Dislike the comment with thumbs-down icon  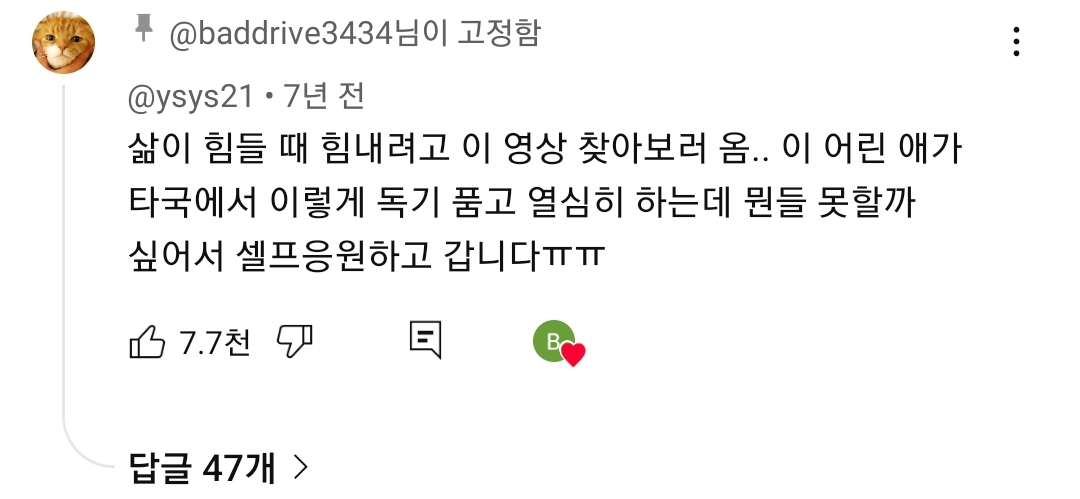(x=295, y=341)
